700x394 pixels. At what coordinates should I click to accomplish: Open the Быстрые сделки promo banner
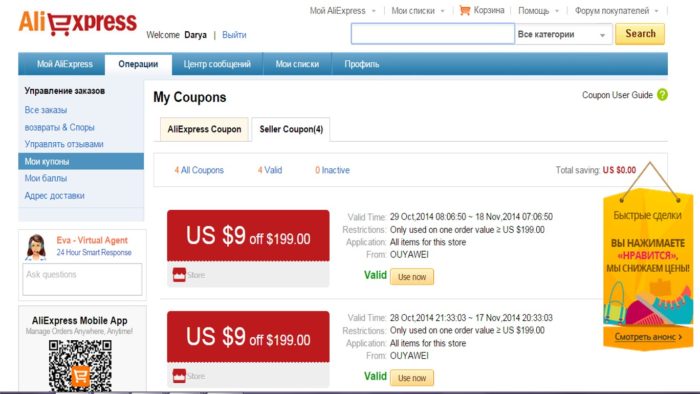[x=648, y=268]
